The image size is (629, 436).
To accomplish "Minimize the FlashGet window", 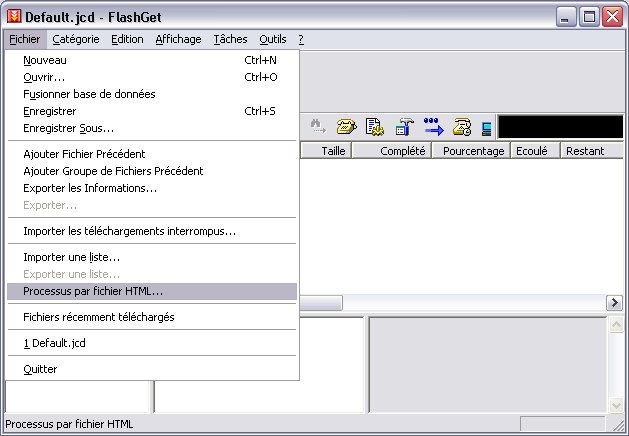I will tap(566, 17).
